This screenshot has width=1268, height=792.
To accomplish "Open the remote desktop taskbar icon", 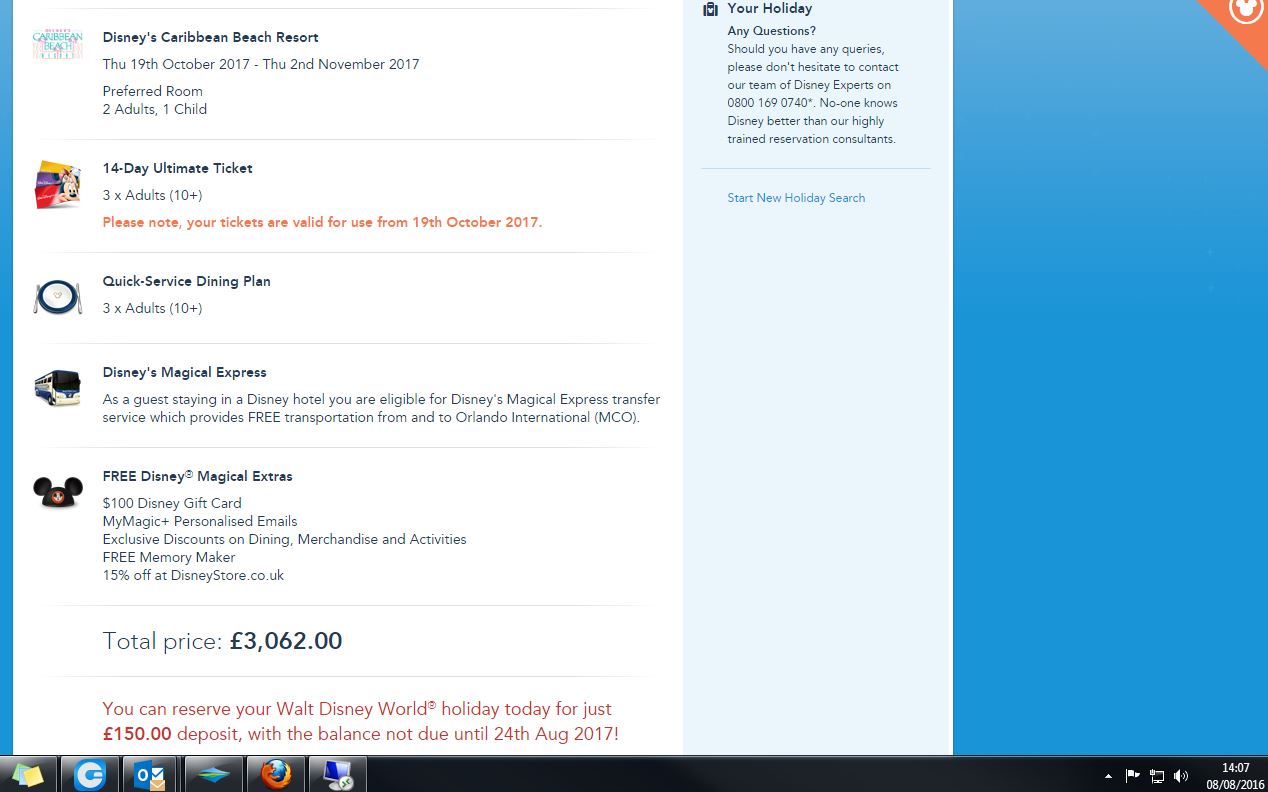I will [x=337, y=775].
